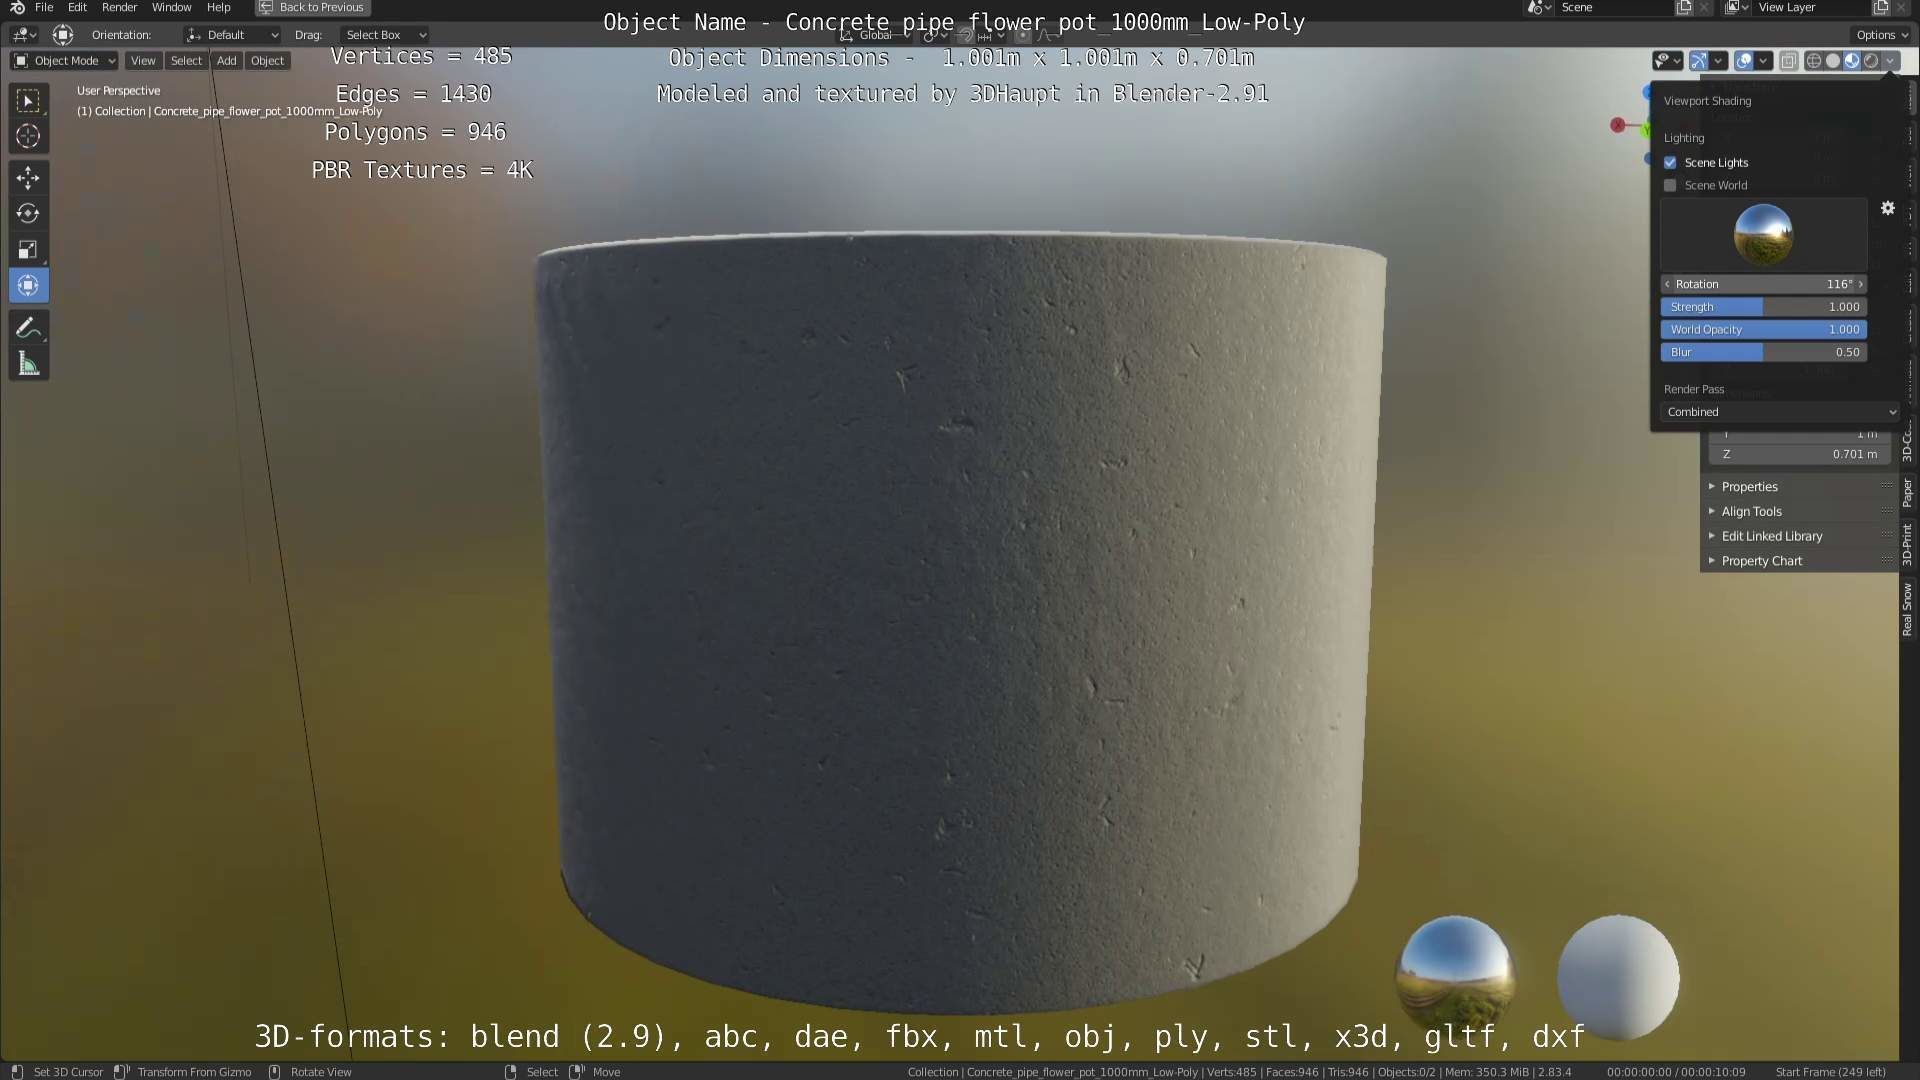
Task: Select the Select Box tool
Action: (28, 100)
